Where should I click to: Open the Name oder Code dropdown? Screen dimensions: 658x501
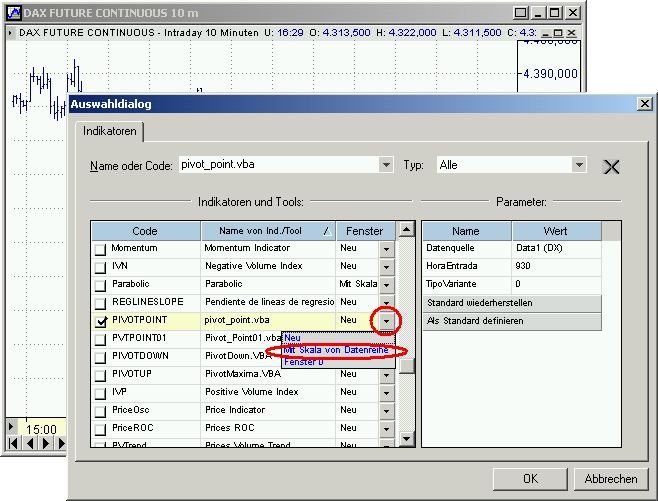tap(386, 165)
